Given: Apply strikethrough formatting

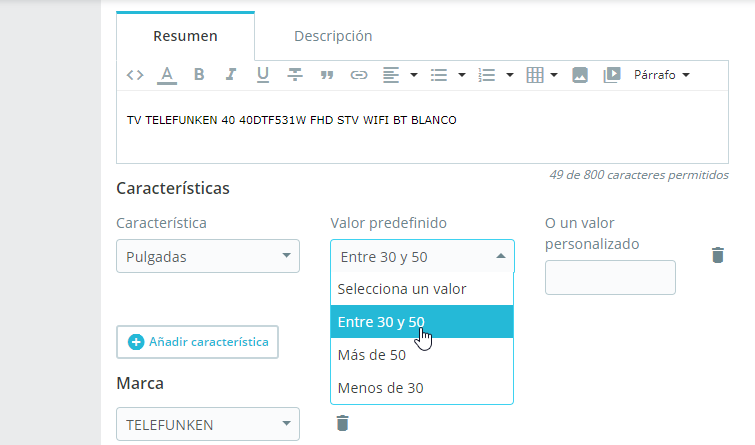Looking at the screenshot, I should coord(295,75).
